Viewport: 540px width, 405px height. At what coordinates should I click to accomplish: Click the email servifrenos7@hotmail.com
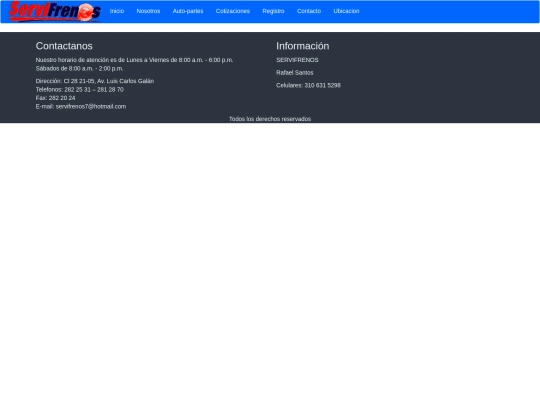[91, 106]
